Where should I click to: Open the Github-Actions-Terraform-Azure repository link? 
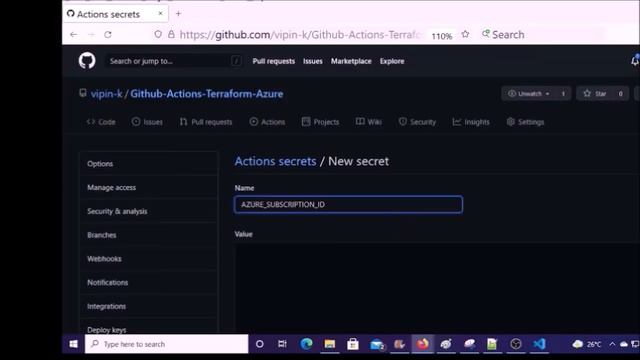click(207, 94)
